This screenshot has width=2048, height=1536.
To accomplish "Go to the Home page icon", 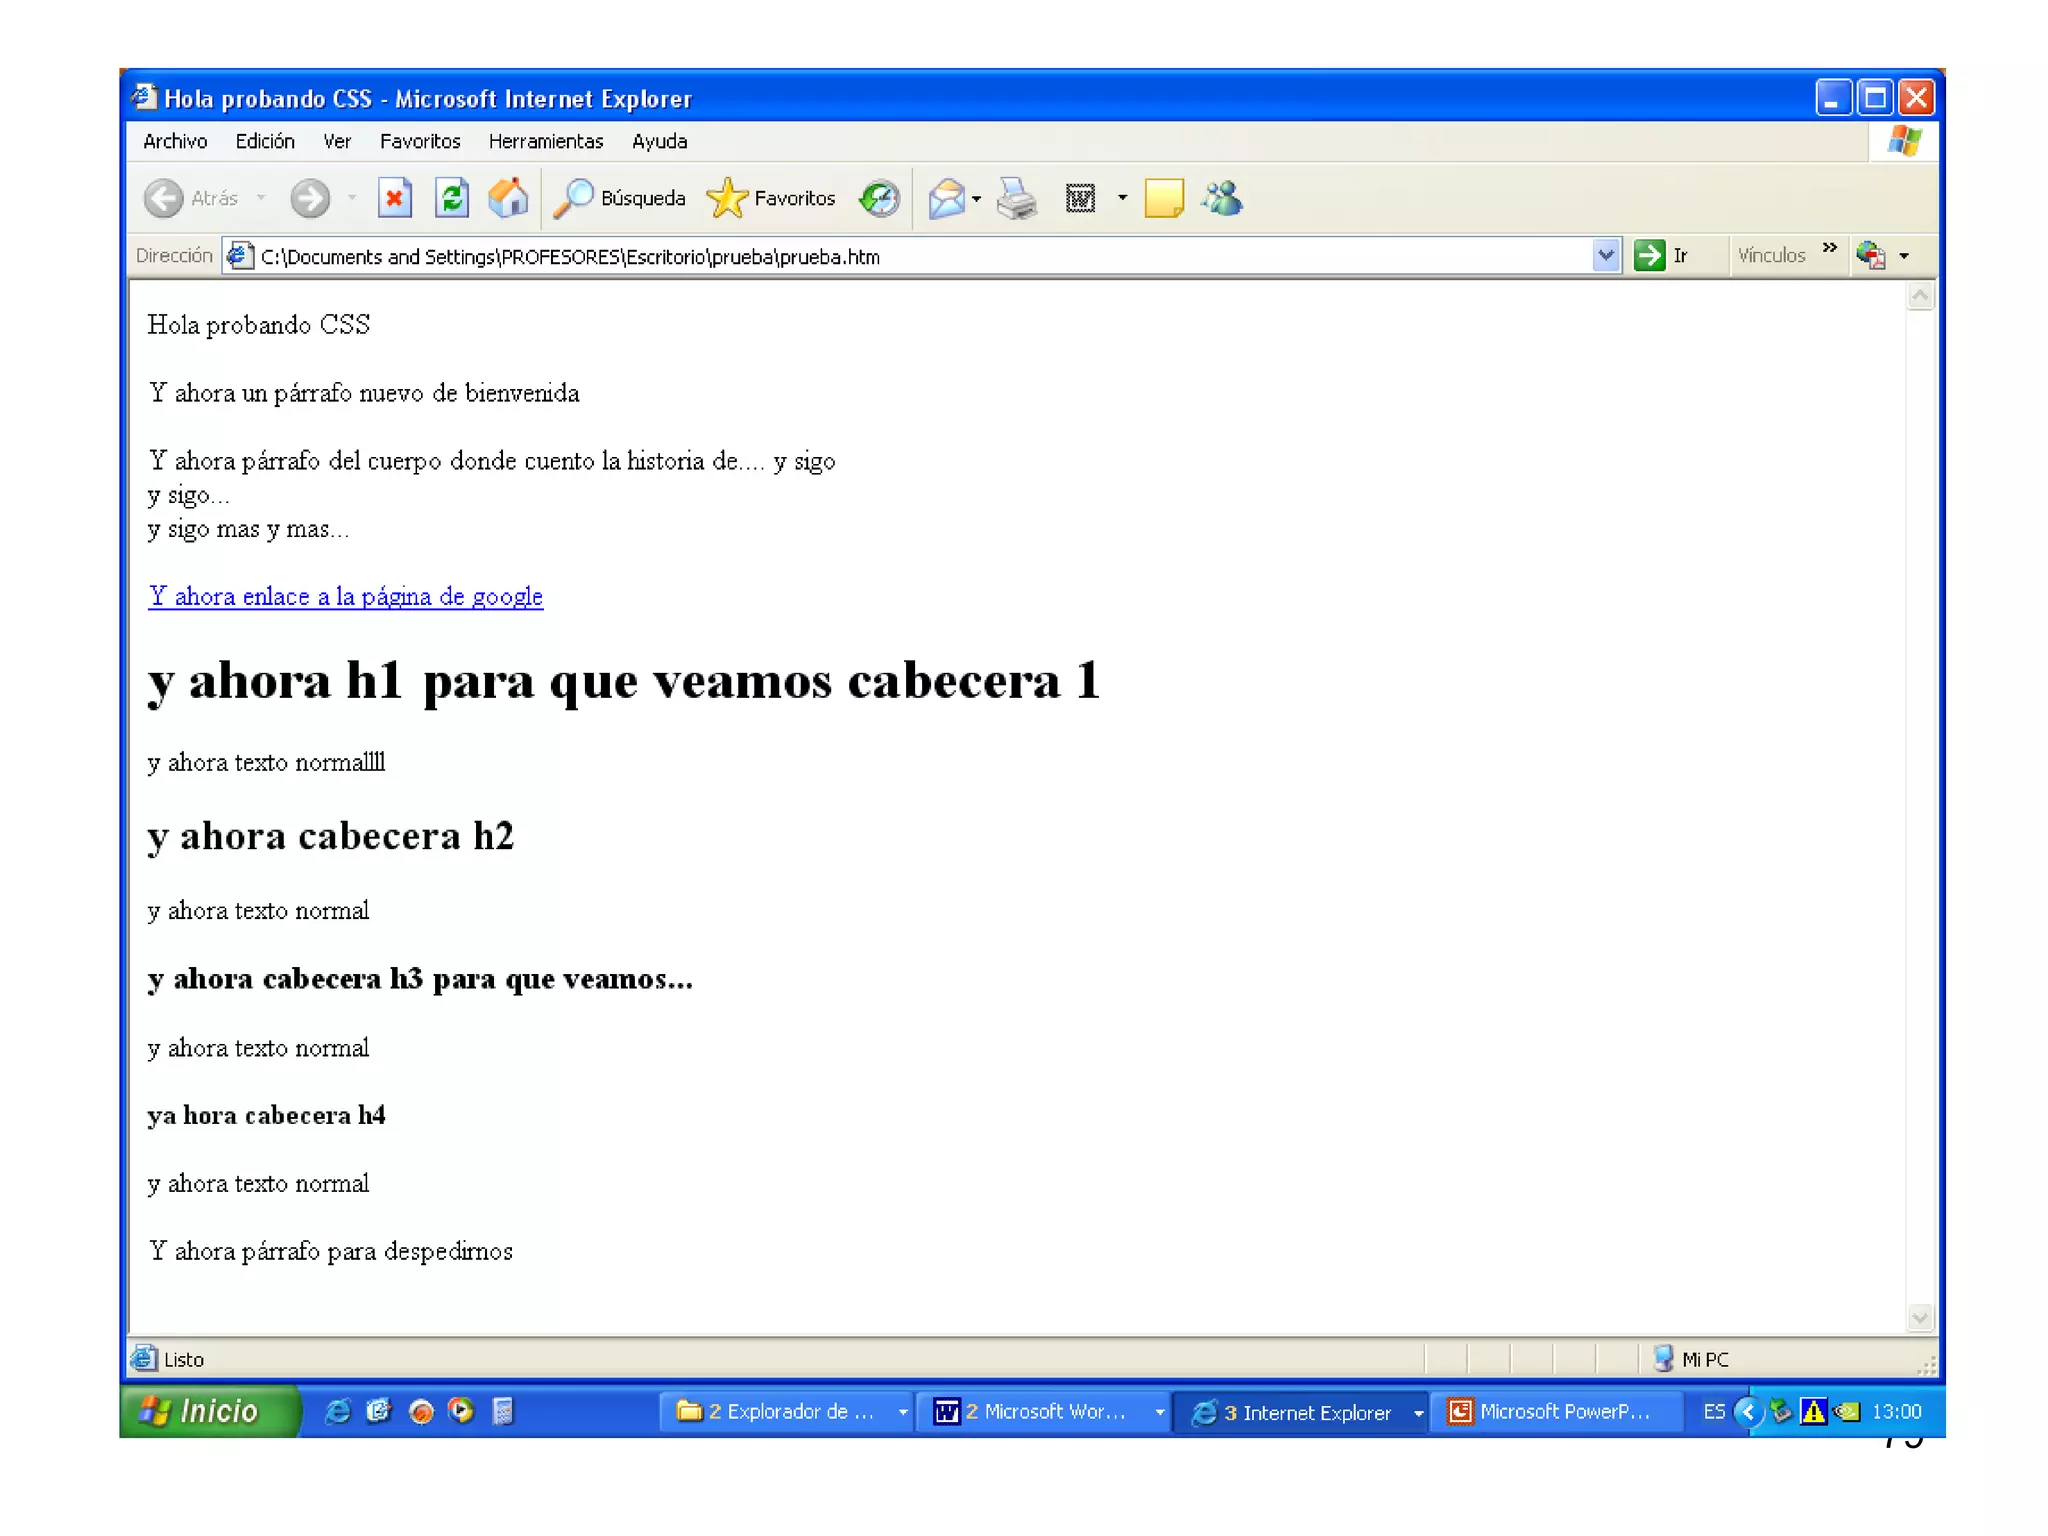I will (508, 198).
